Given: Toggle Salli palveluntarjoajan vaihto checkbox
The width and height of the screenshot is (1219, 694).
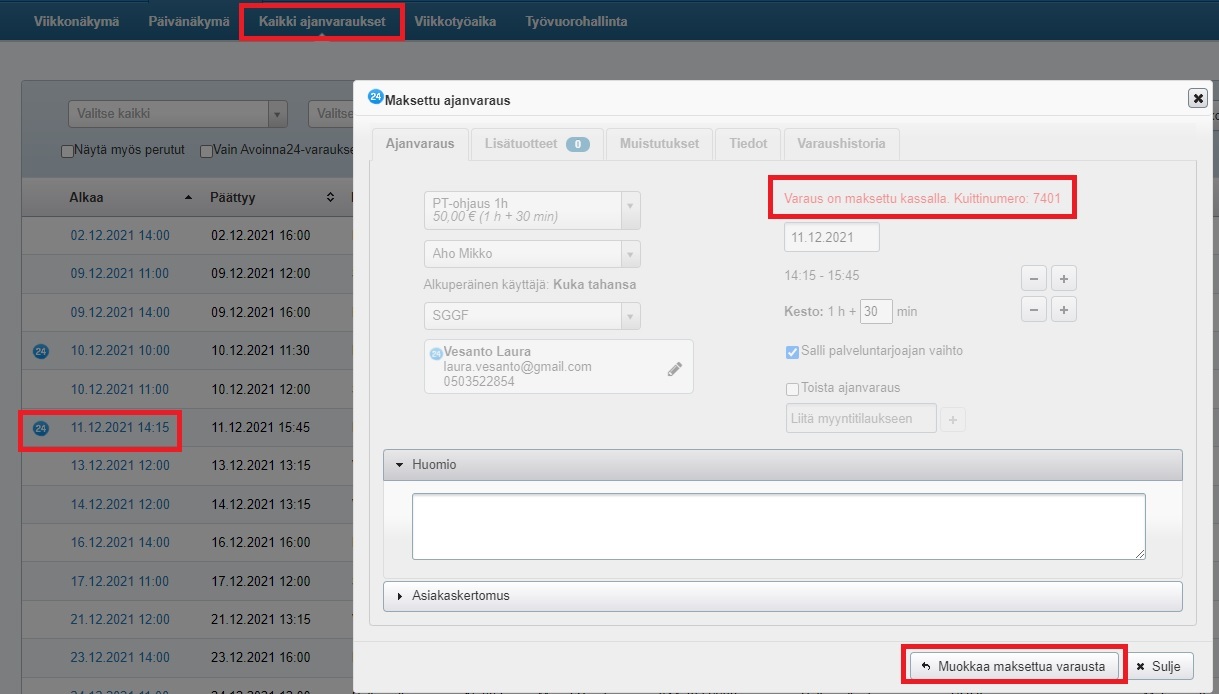Looking at the screenshot, I should [792, 352].
